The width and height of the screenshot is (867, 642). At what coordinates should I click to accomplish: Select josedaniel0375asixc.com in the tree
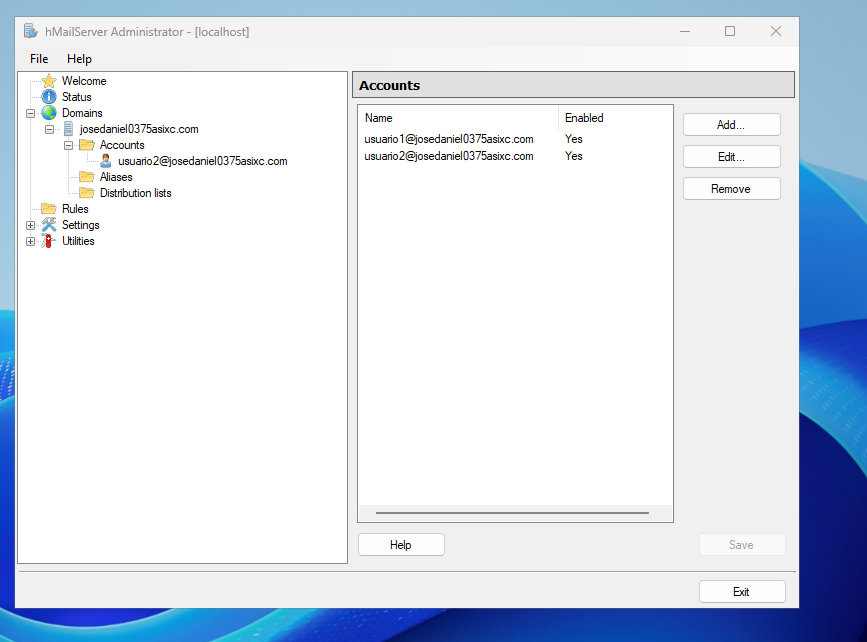[x=139, y=129]
